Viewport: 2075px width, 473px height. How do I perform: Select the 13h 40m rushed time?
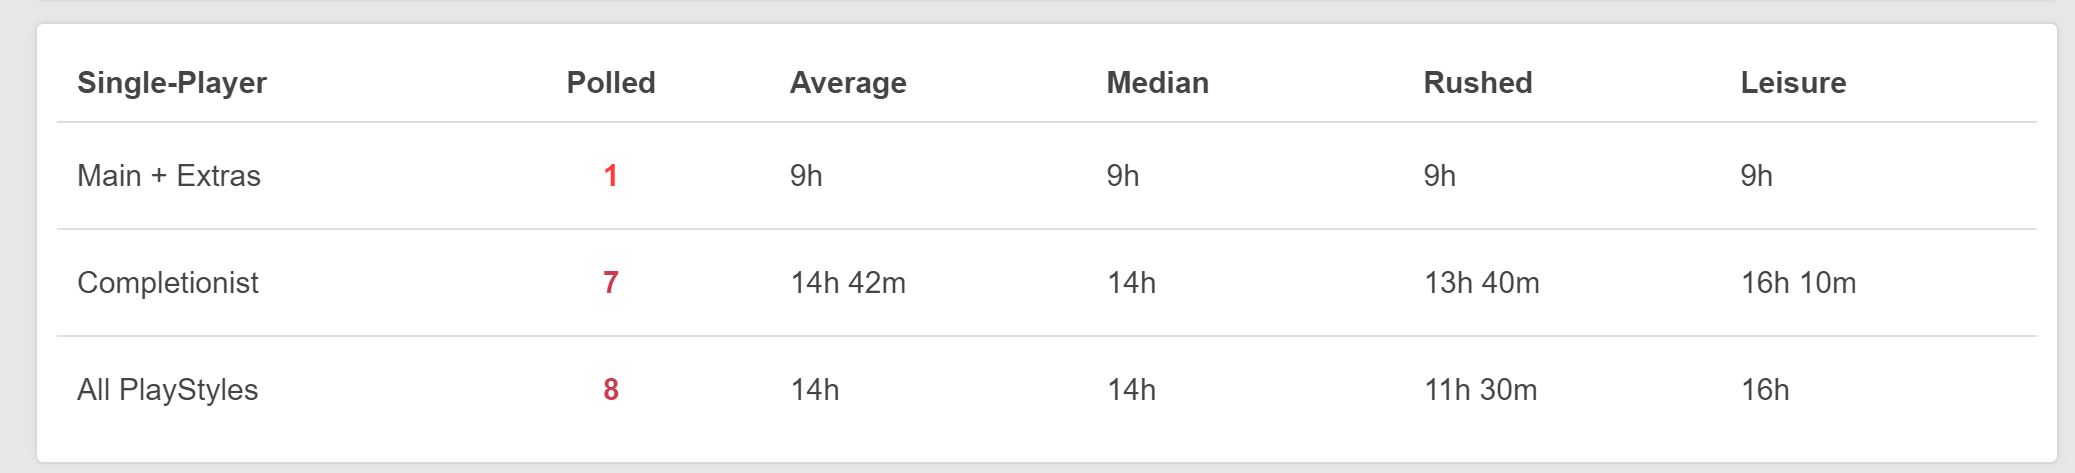pos(1482,283)
